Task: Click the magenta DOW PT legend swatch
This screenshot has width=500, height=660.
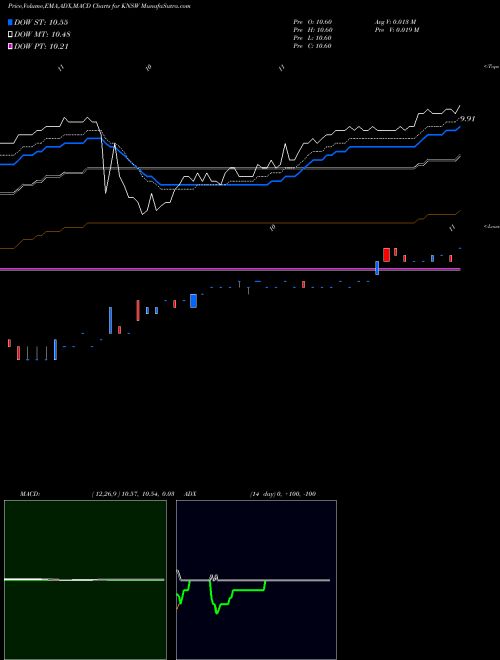Action: [x=10, y=46]
